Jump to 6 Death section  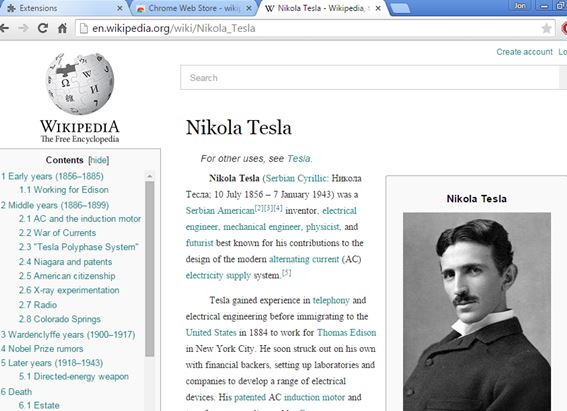coord(16,392)
